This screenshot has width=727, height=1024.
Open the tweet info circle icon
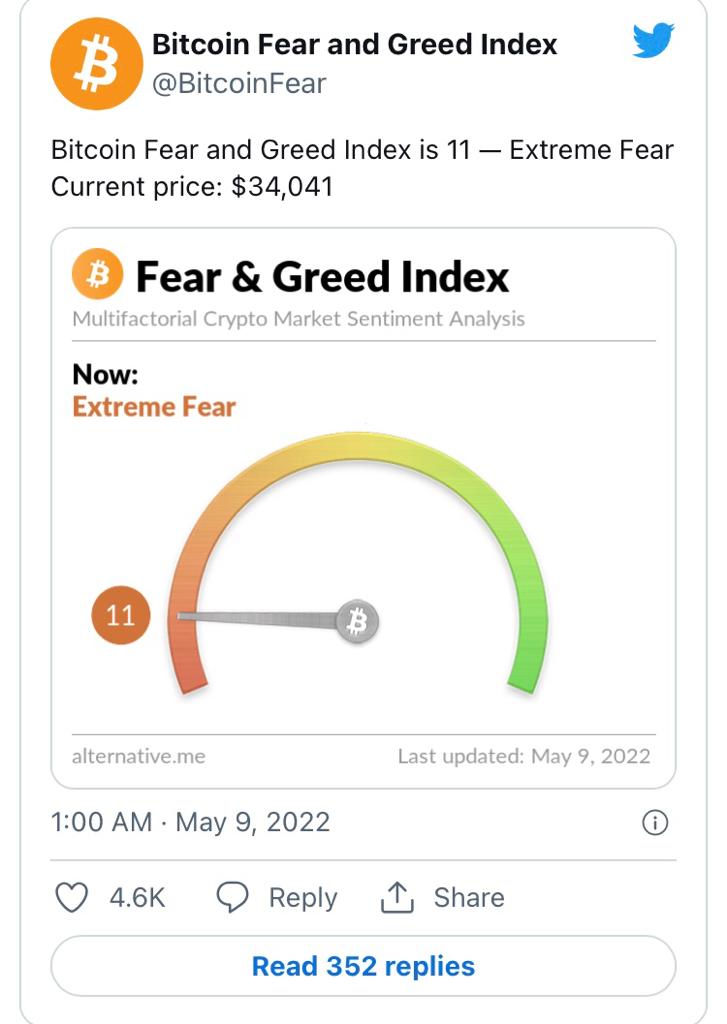(654, 823)
